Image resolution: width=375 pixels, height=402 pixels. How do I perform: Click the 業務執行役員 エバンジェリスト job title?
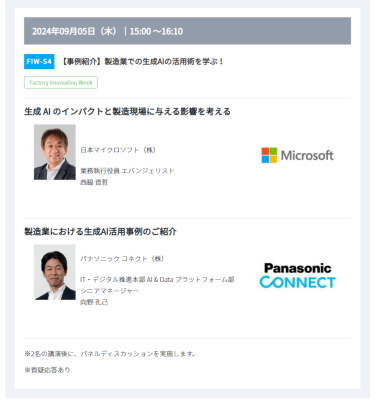pos(127,171)
